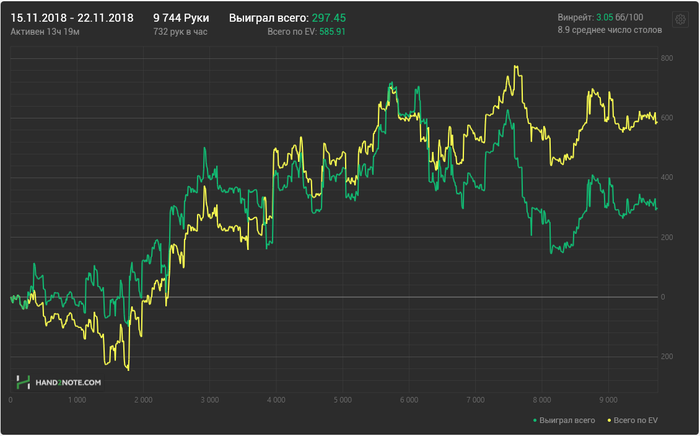Screen dimensions: 700x436
Task: Click the 800 y-axis label
Action: [x=666, y=61]
